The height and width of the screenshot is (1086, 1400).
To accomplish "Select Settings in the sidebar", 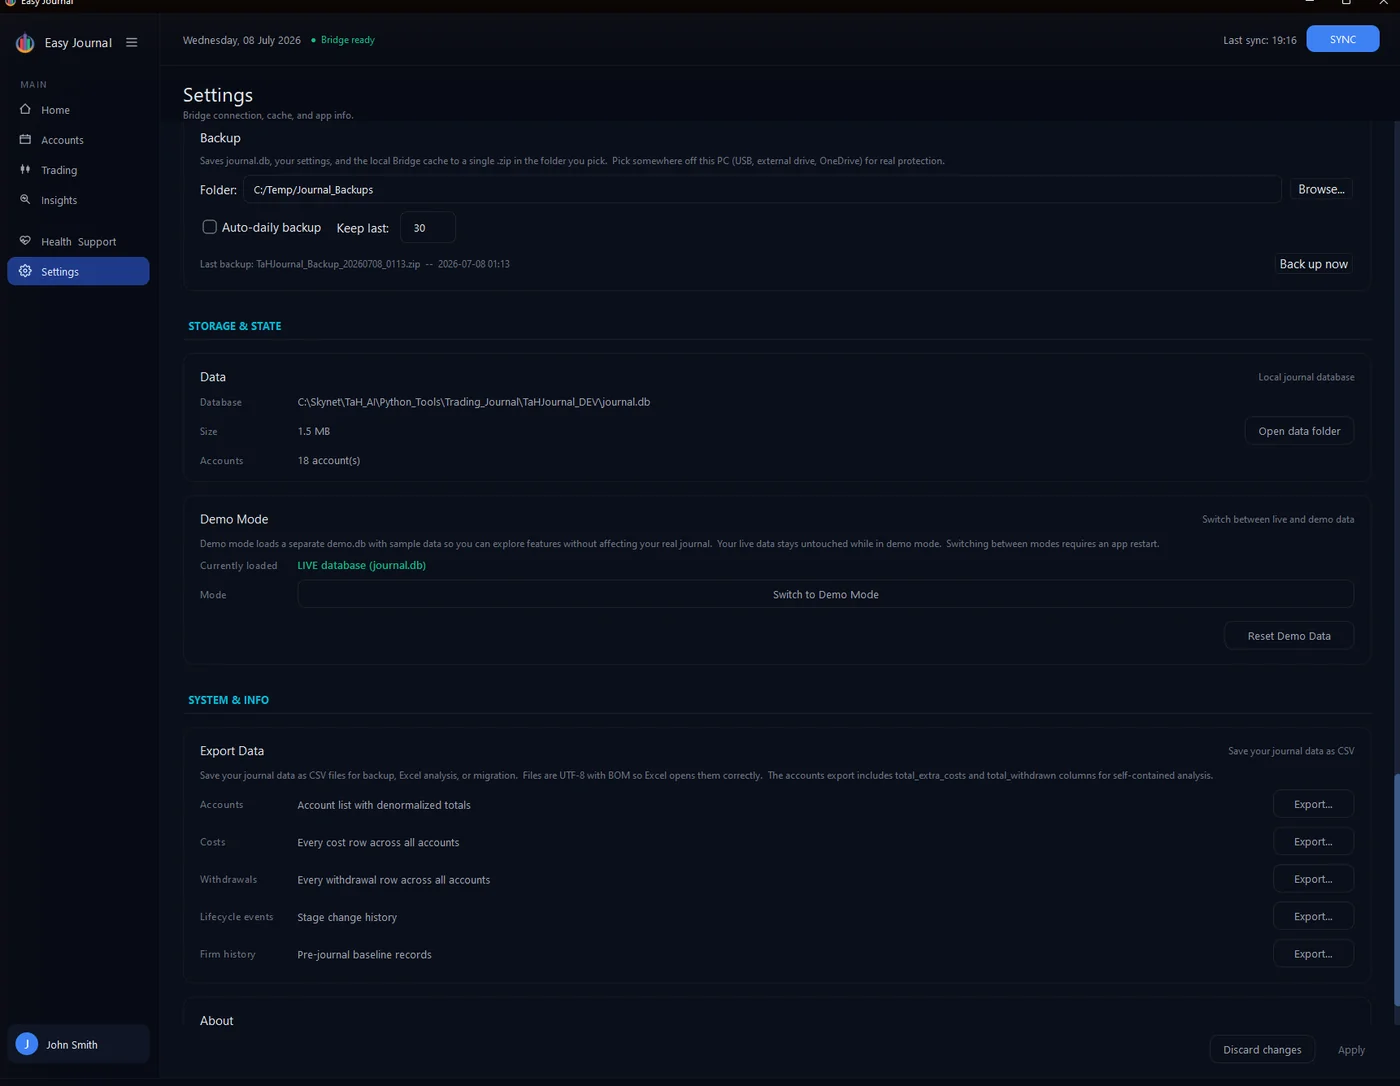I will point(78,271).
